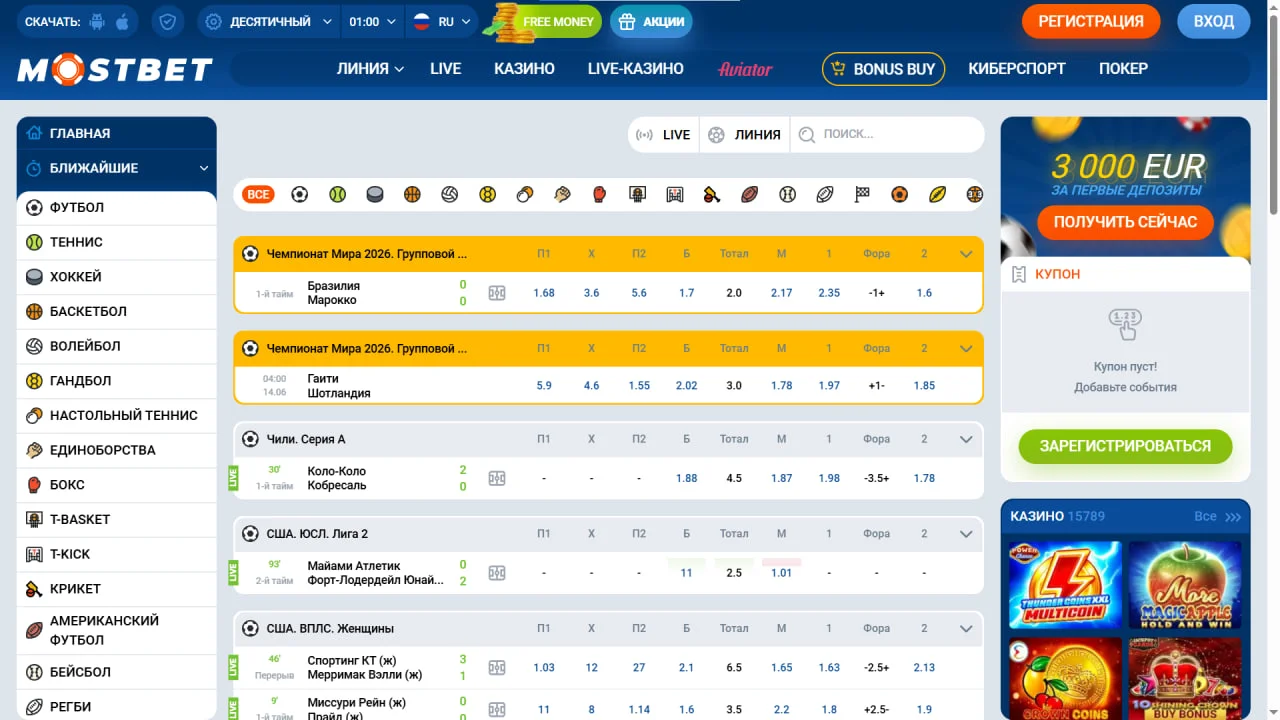Image resolution: width=1280 pixels, height=720 pixels.
Task: Select the American football icon in filter row
Action: (750, 194)
